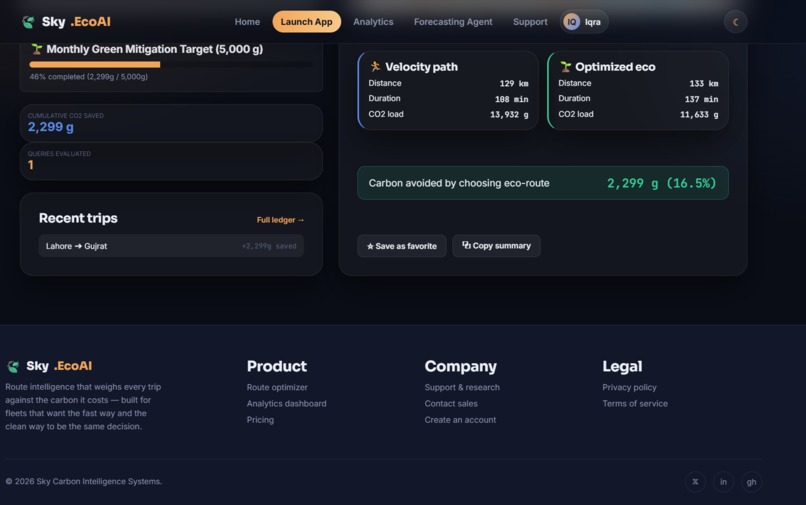Click Velocity path CO2 load 13,932 g
Viewport: 806px width, 505px height.
click(509, 115)
